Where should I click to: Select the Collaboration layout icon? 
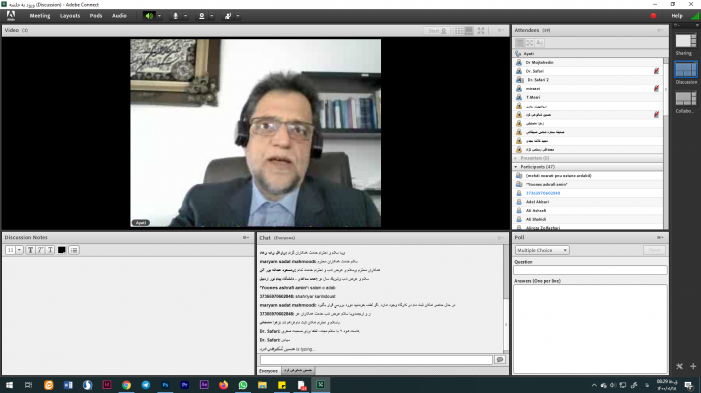click(x=685, y=98)
